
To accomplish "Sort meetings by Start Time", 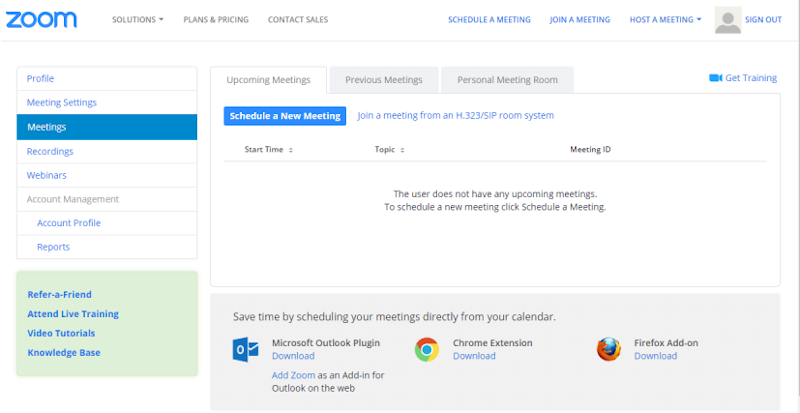I will pos(269,150).
